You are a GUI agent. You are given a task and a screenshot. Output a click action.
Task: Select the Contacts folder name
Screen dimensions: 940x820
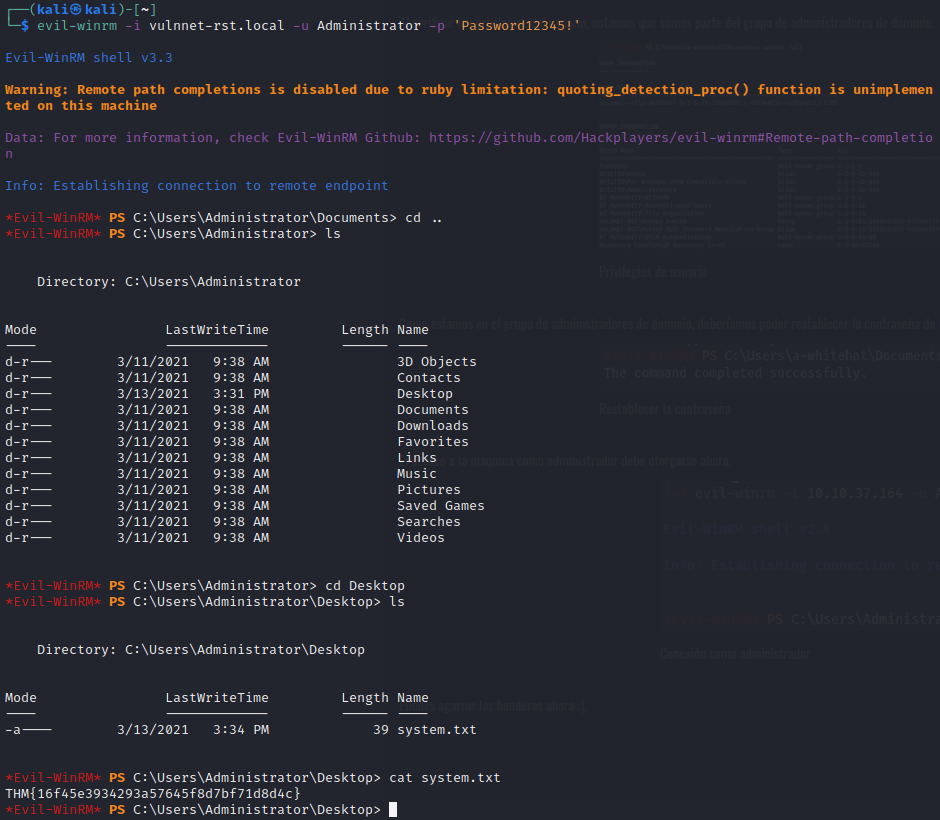point(429,378)
